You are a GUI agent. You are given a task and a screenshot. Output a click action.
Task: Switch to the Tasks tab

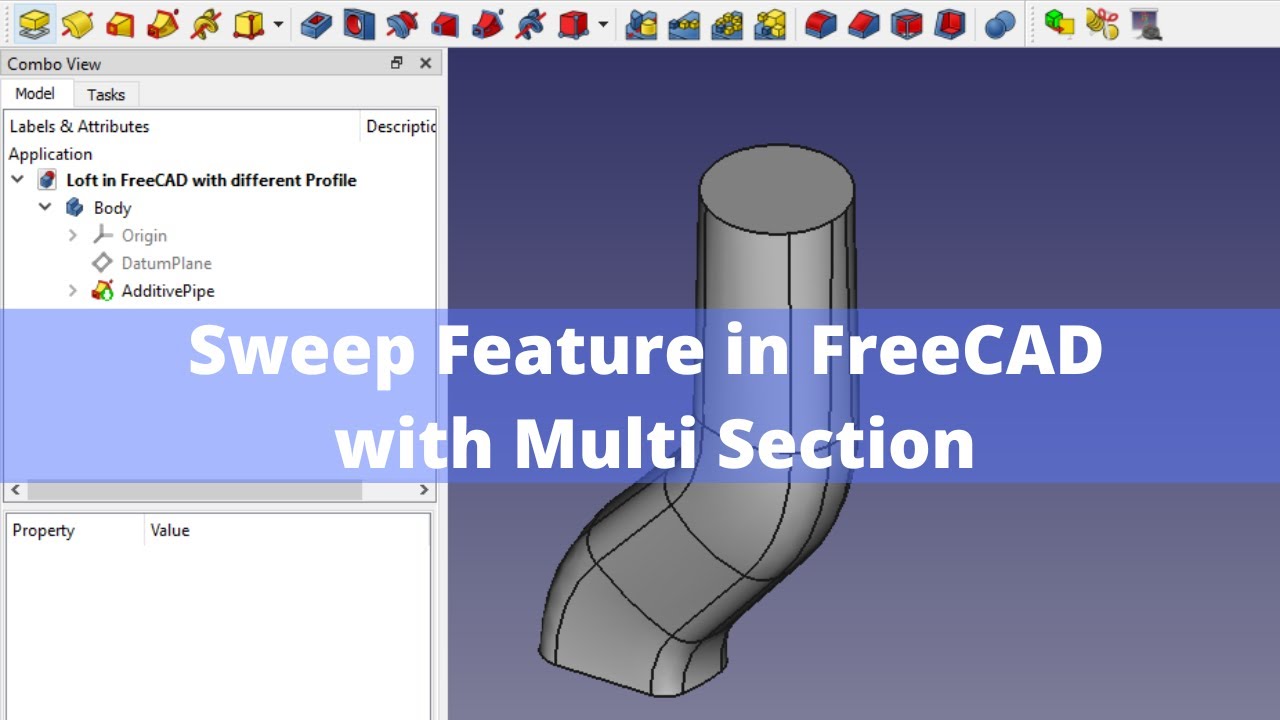(x=106, y=94)
